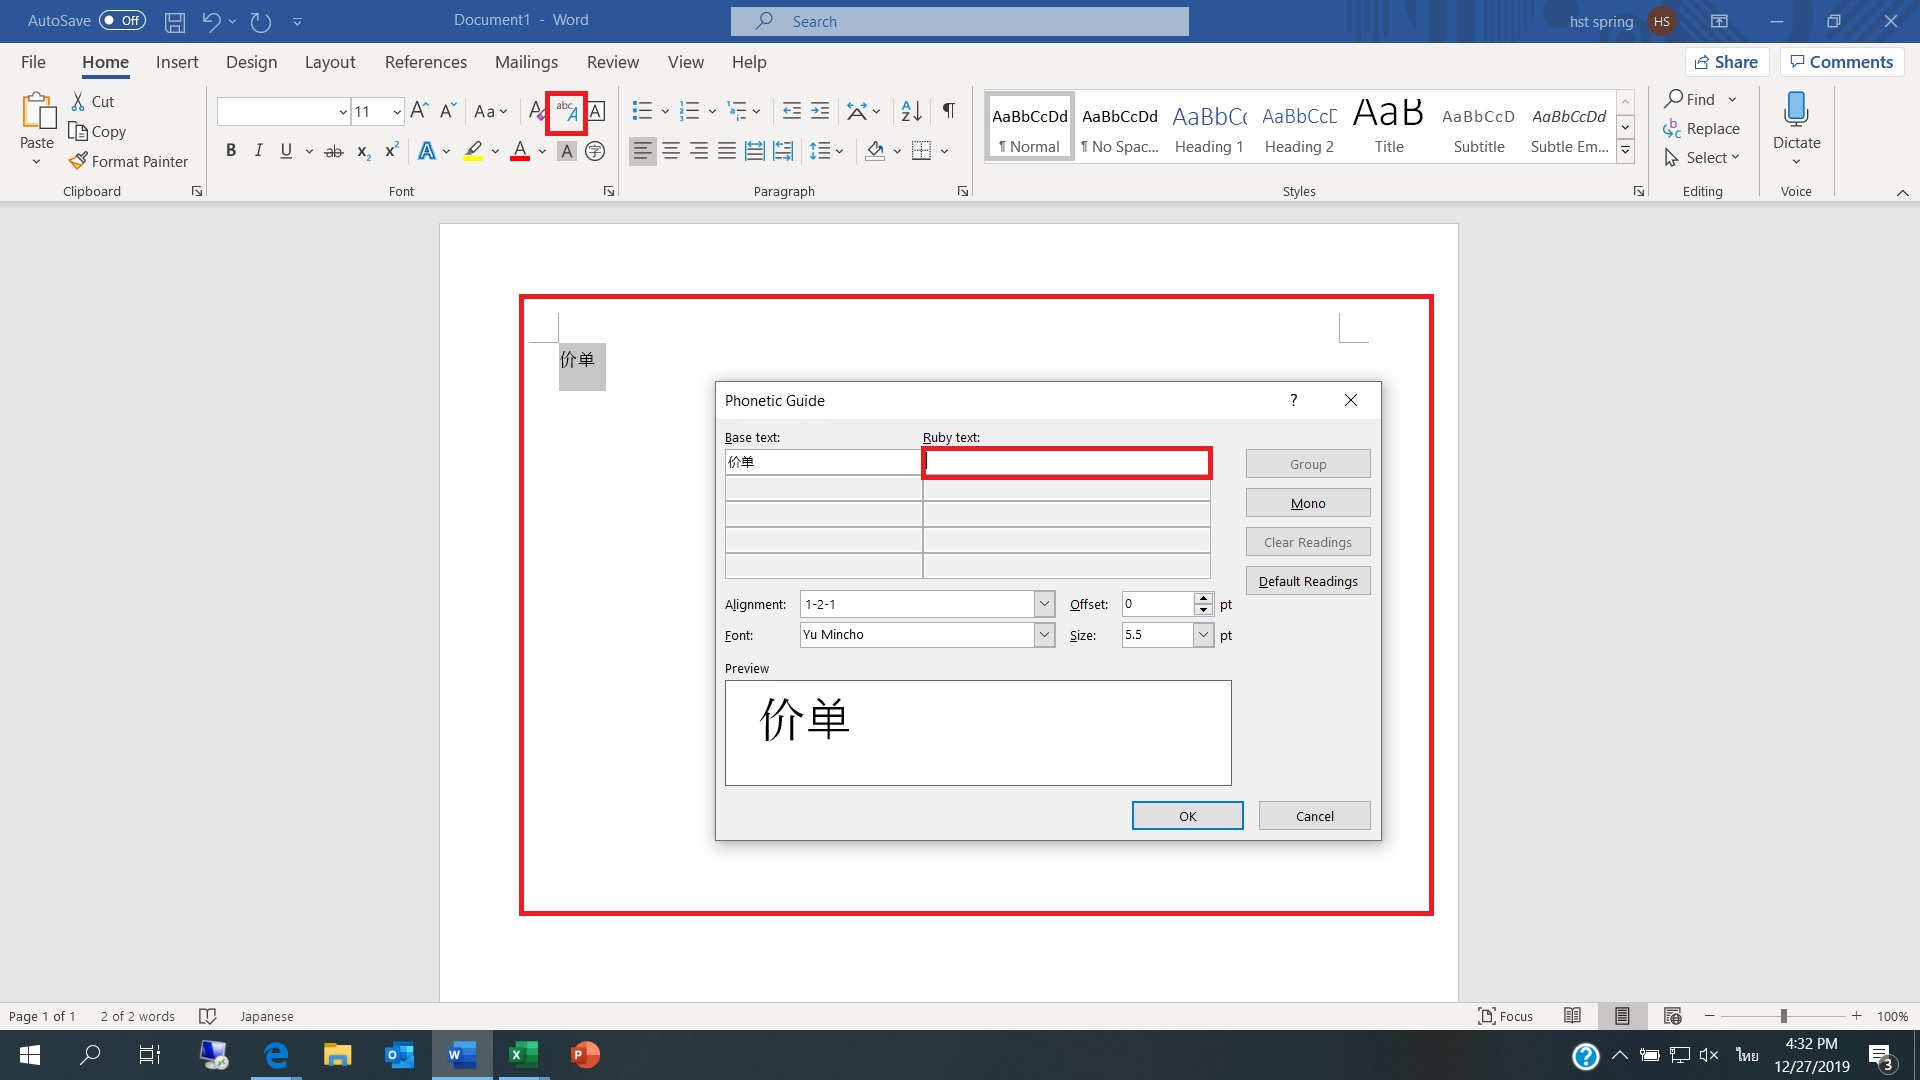Click the Enclose Characters icon
Image resolution: width=1920 pixels, height=1080 pixels.
595,151
